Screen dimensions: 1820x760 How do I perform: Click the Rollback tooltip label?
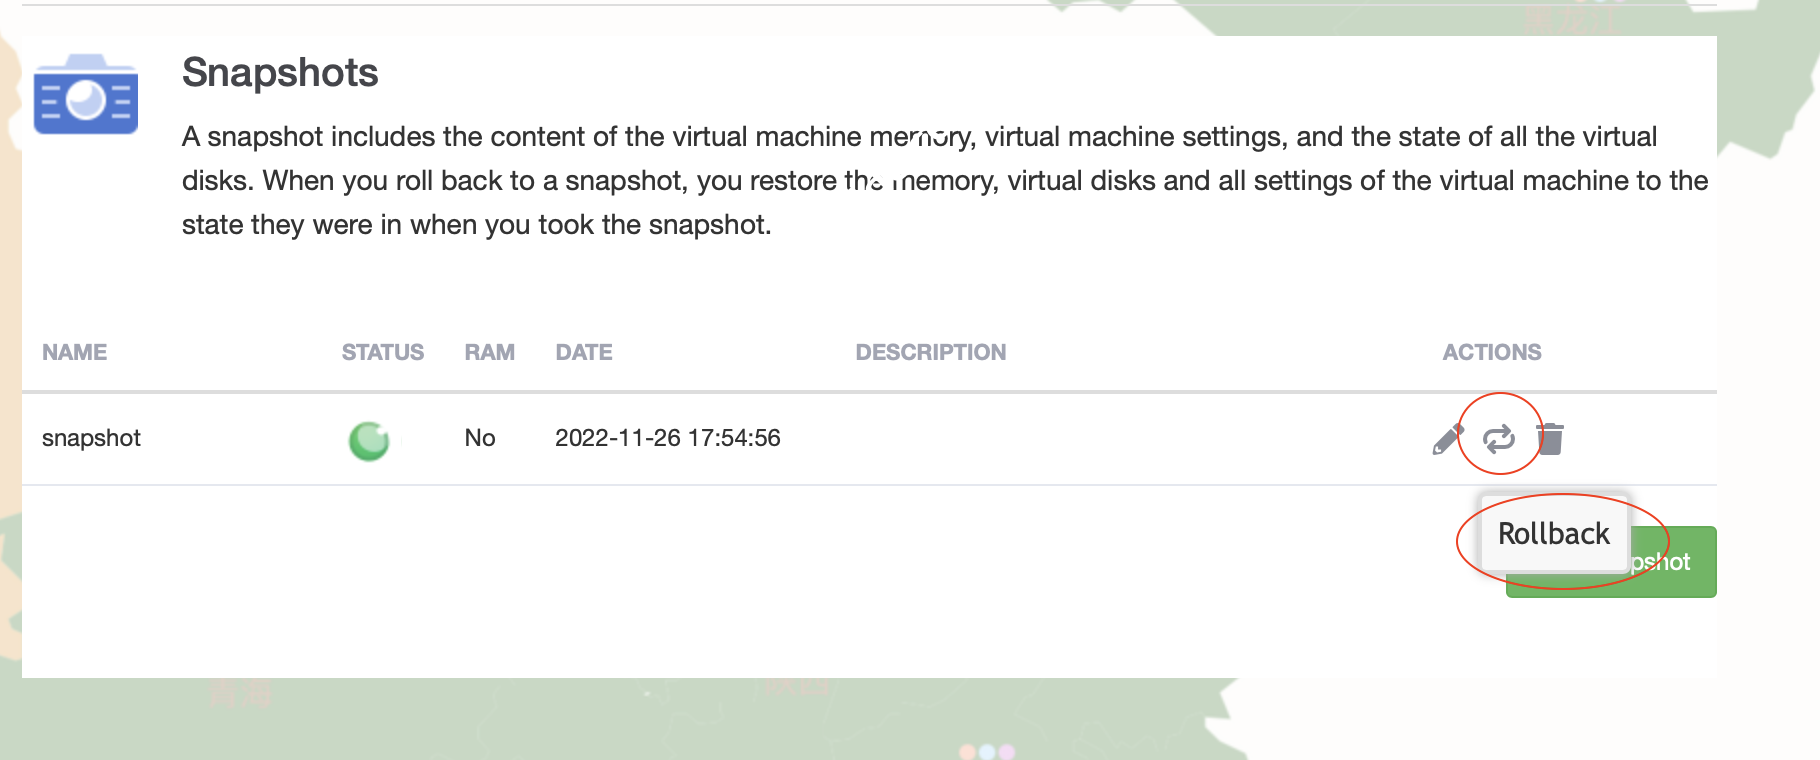(1553, 534)
